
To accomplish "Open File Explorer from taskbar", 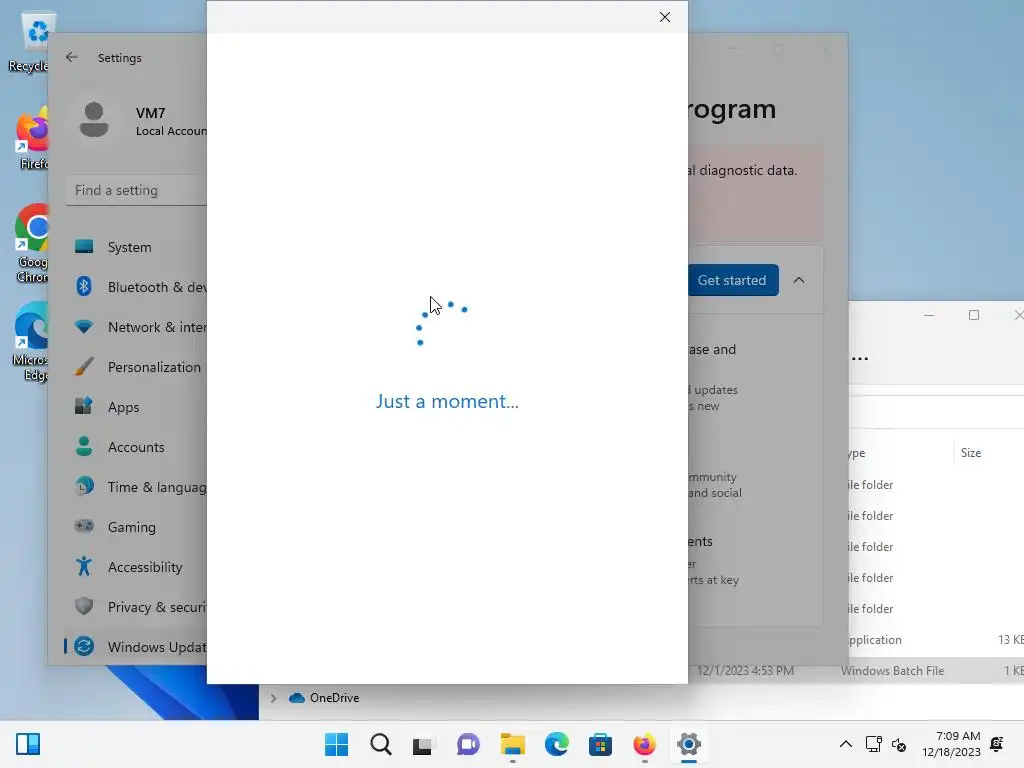I will coord(513,744).
